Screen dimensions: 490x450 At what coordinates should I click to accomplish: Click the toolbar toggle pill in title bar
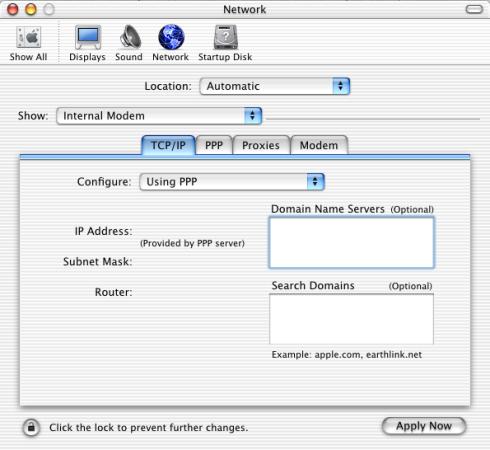(x=474, y=9)
